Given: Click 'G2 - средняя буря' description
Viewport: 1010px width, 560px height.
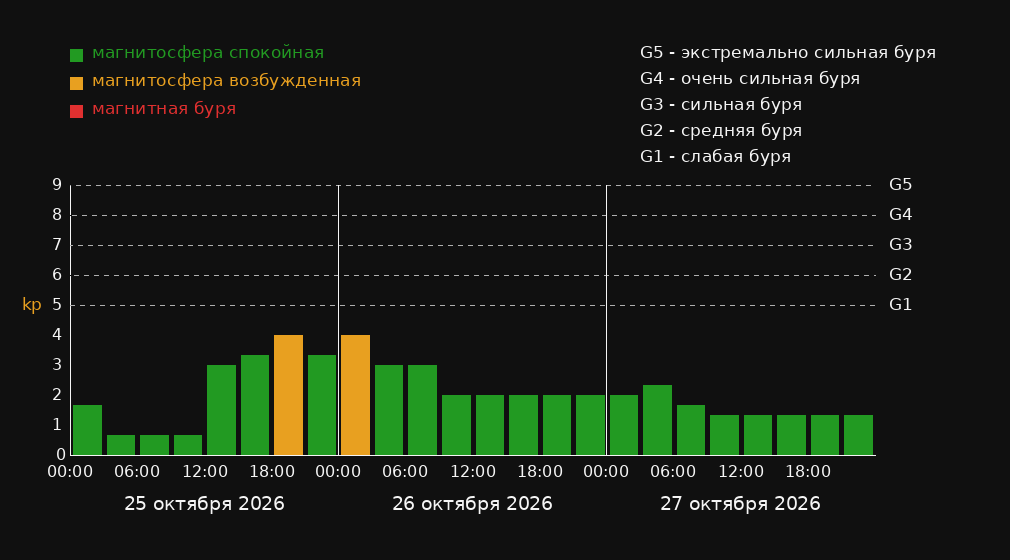Looking at the screenshot, I should [x=721, y=131].
